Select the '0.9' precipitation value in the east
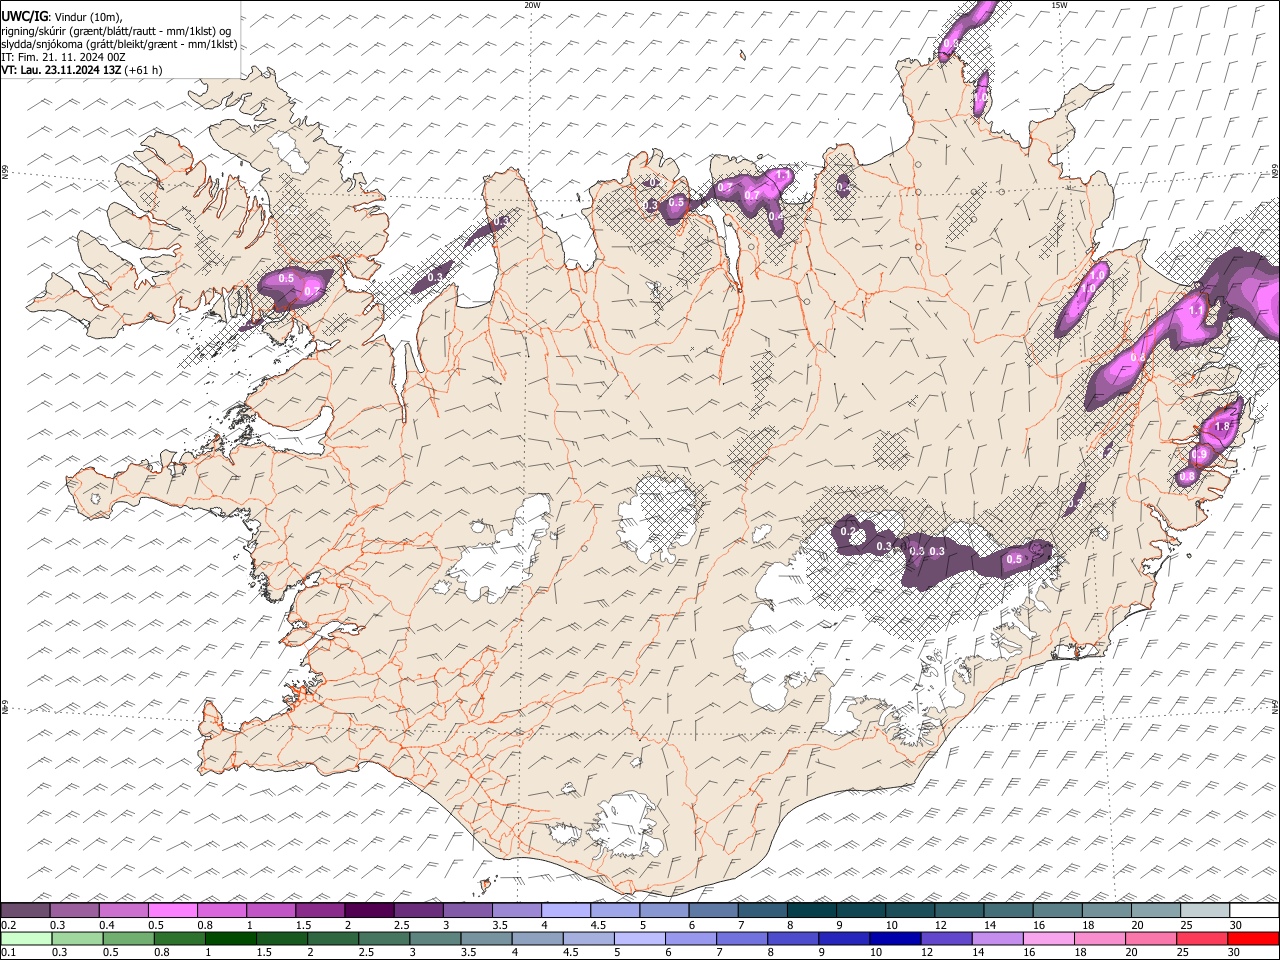Viewport: 1280px width, 960px height. coord(1200,455)
